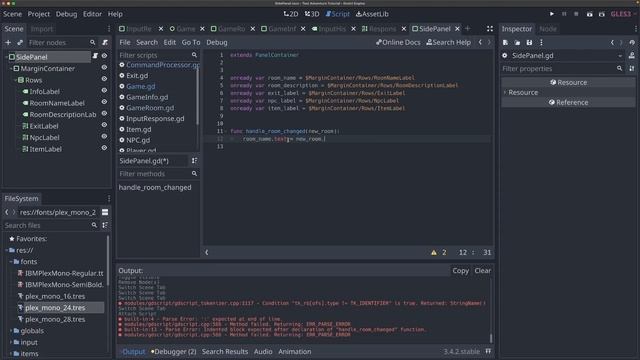Hide the RoomDescriptionLabel node

pyautogui.click(x=104, y=113)
